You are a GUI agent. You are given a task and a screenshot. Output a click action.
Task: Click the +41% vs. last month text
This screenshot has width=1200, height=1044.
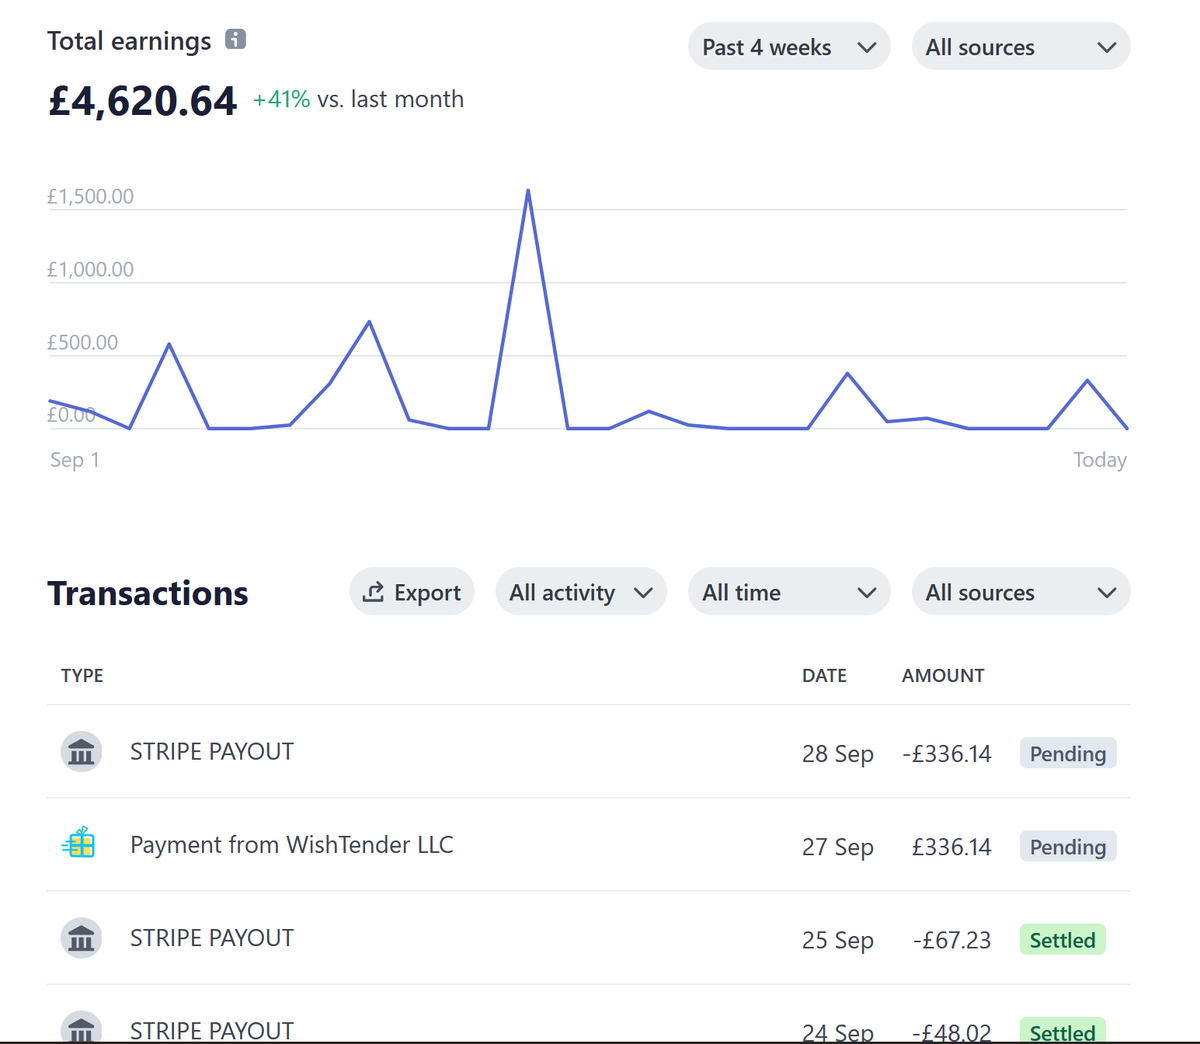(358, 99)
